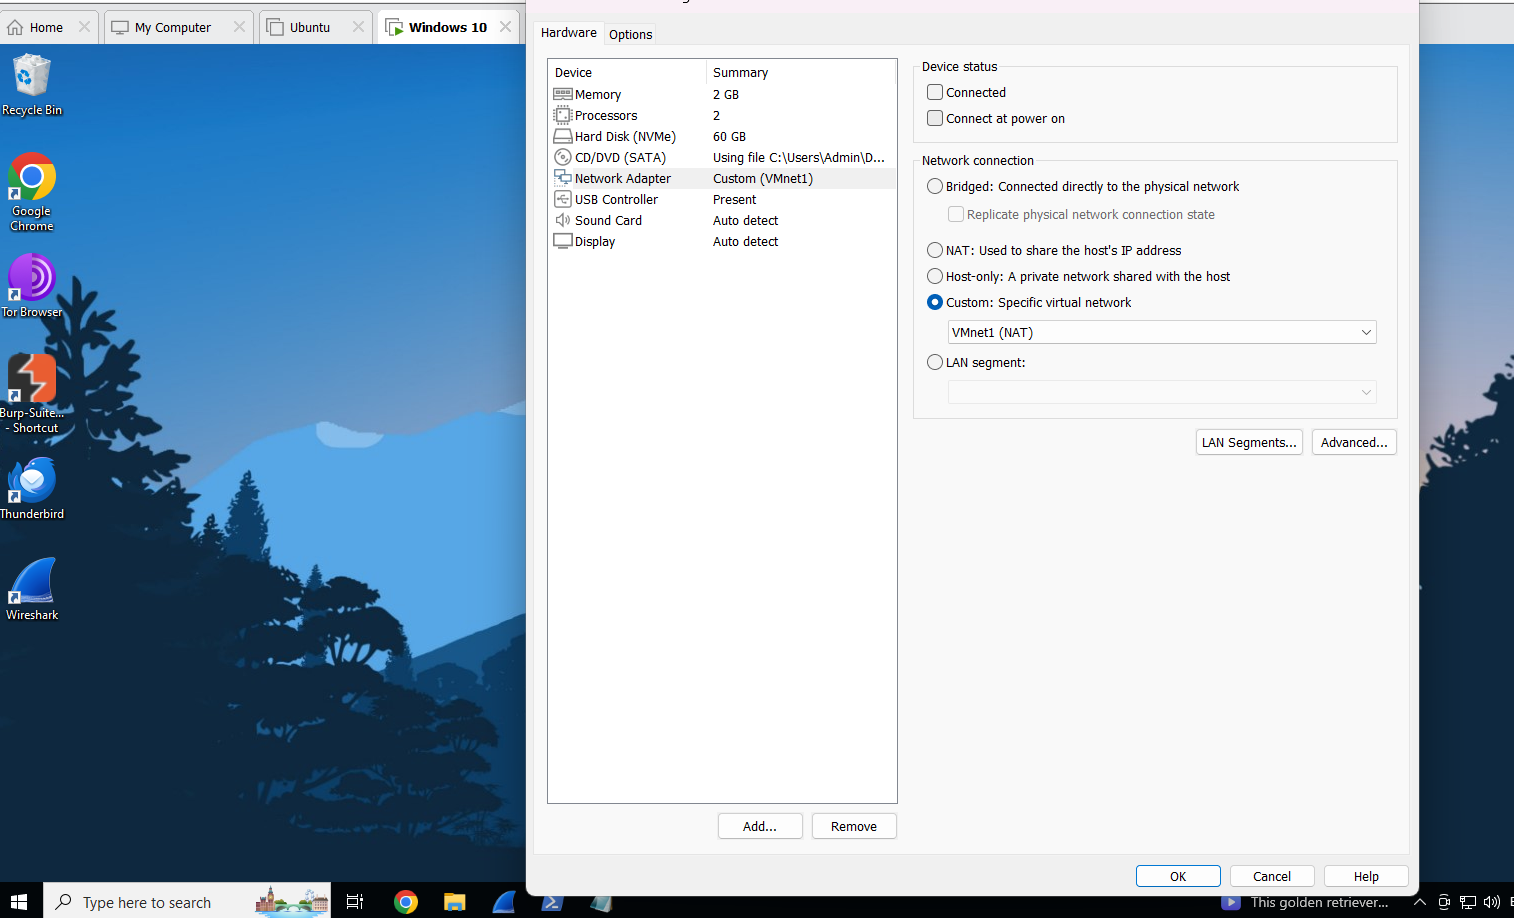This screenshot has height=918, width=1514.
Task: Select Custom: Specific virtual network option
Action: [x=935, y=302]
